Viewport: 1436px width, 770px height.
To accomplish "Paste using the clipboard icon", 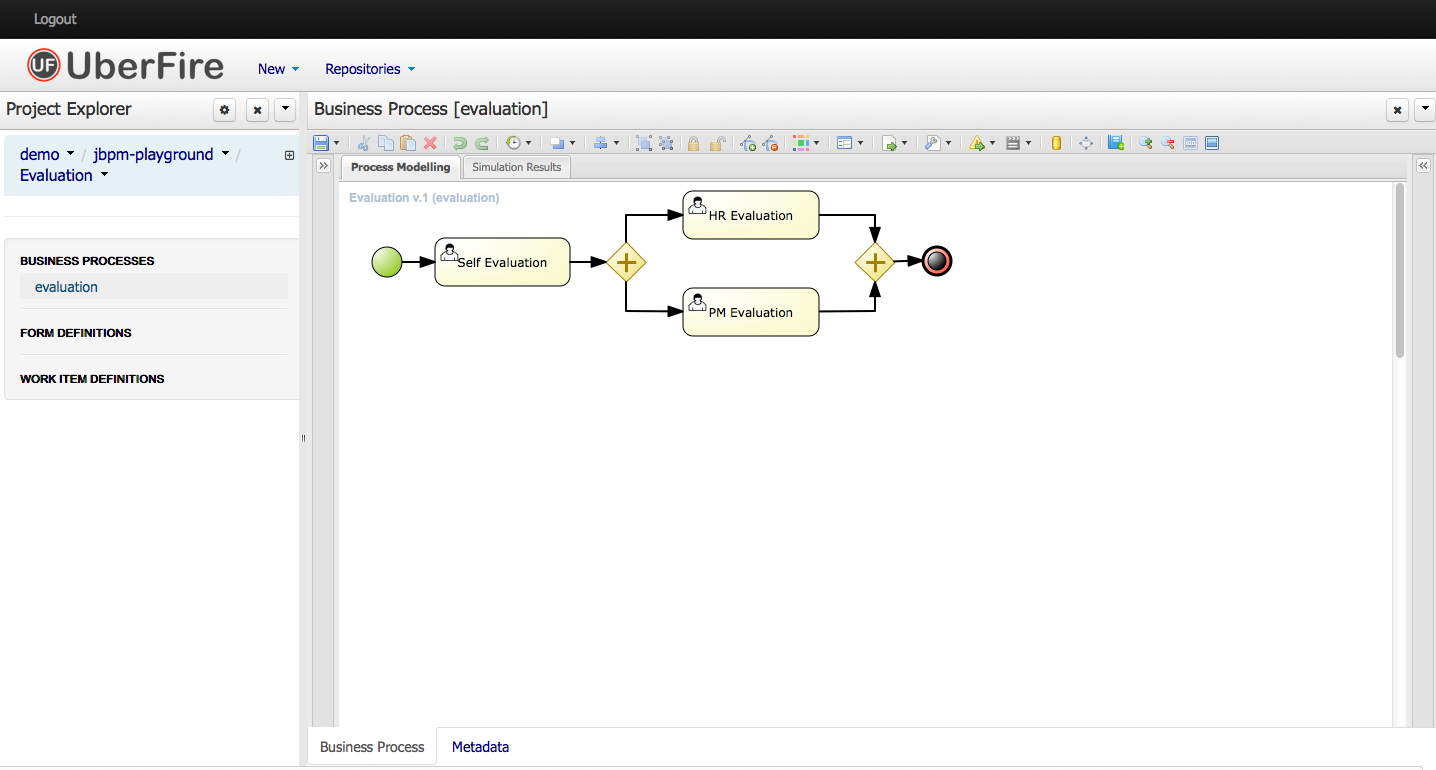I will 408,143.
